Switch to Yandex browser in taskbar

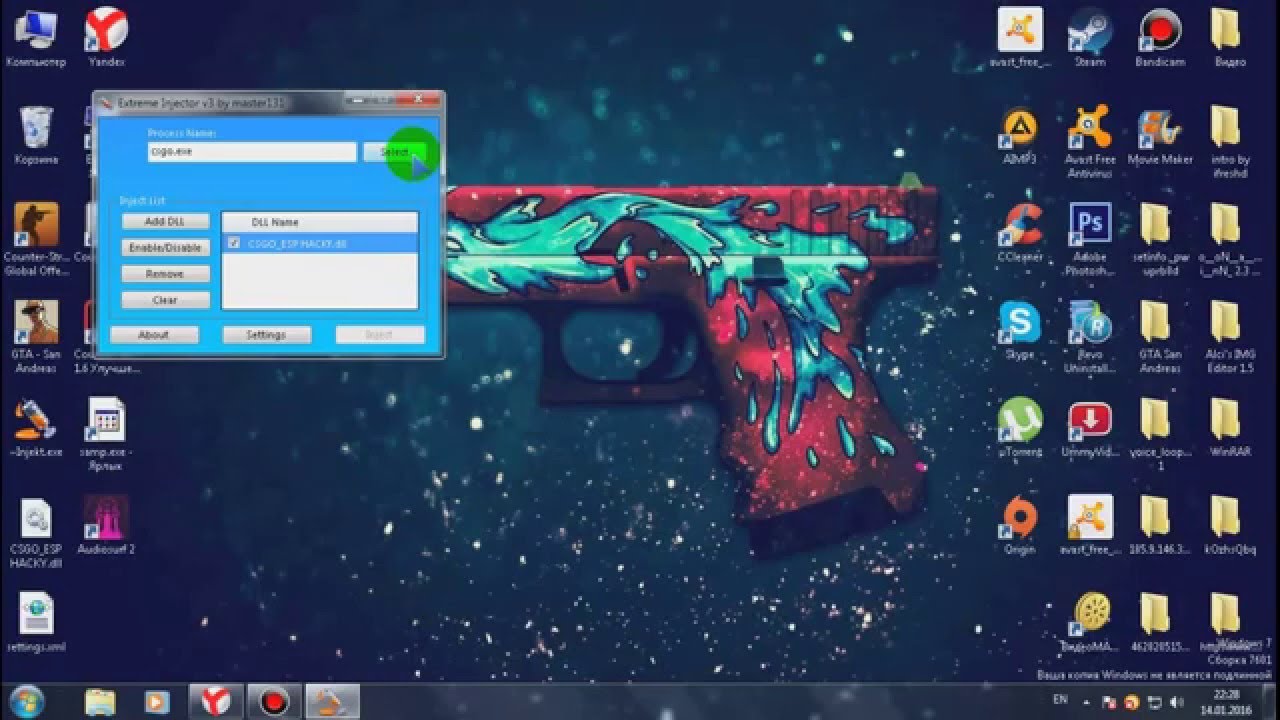coord(217,701)
